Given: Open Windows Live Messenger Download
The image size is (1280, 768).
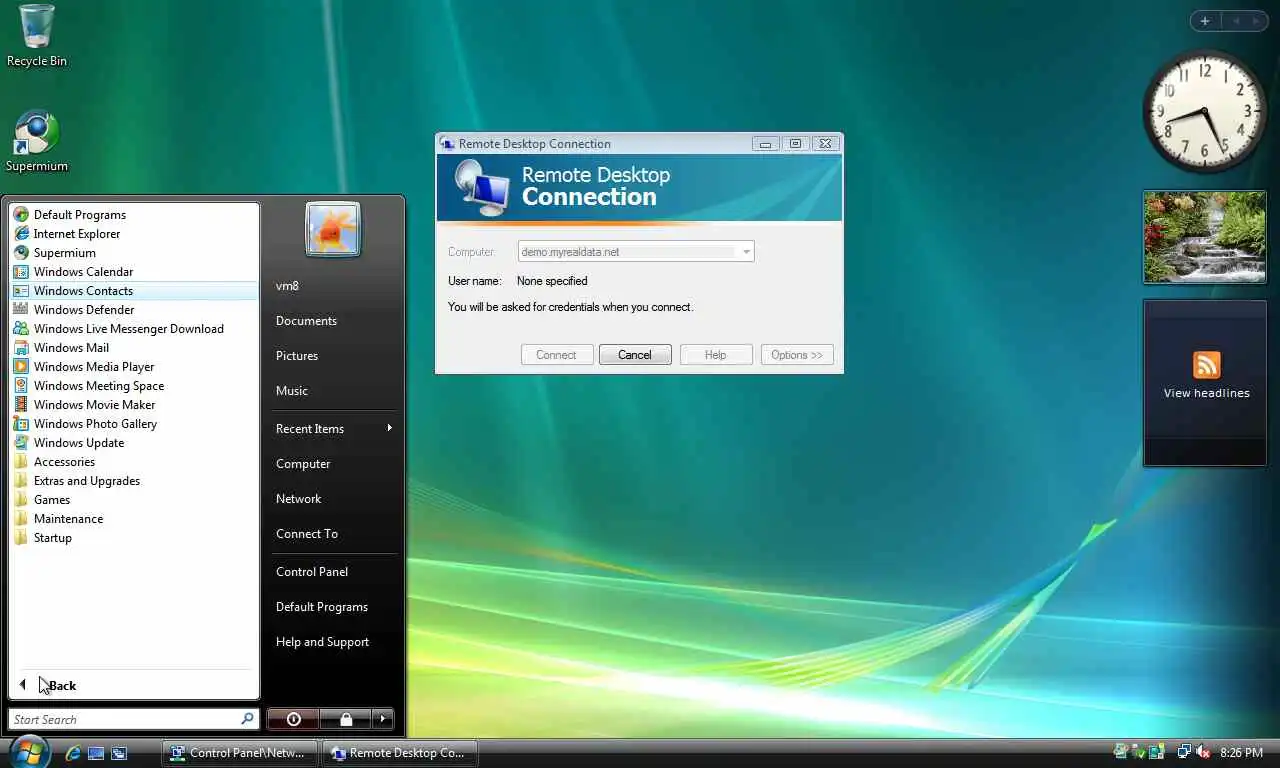Looking at the screenshot, I should click(134, 329).
